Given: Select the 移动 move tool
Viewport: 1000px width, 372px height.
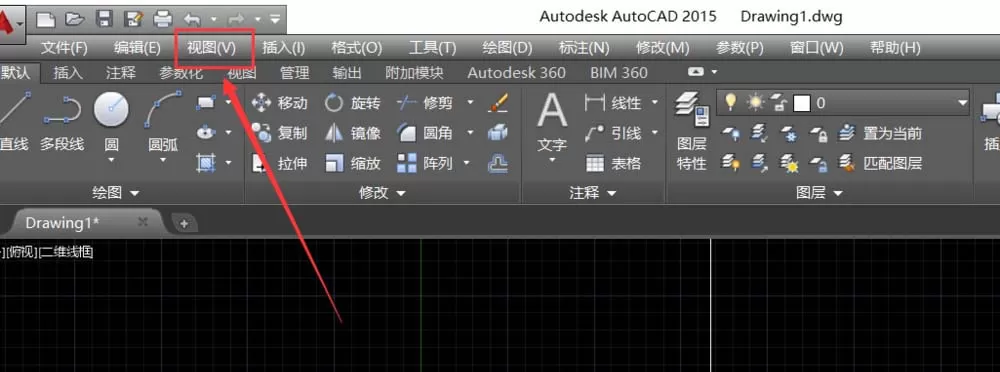Looking at the screenshot, I should [280, 103].
